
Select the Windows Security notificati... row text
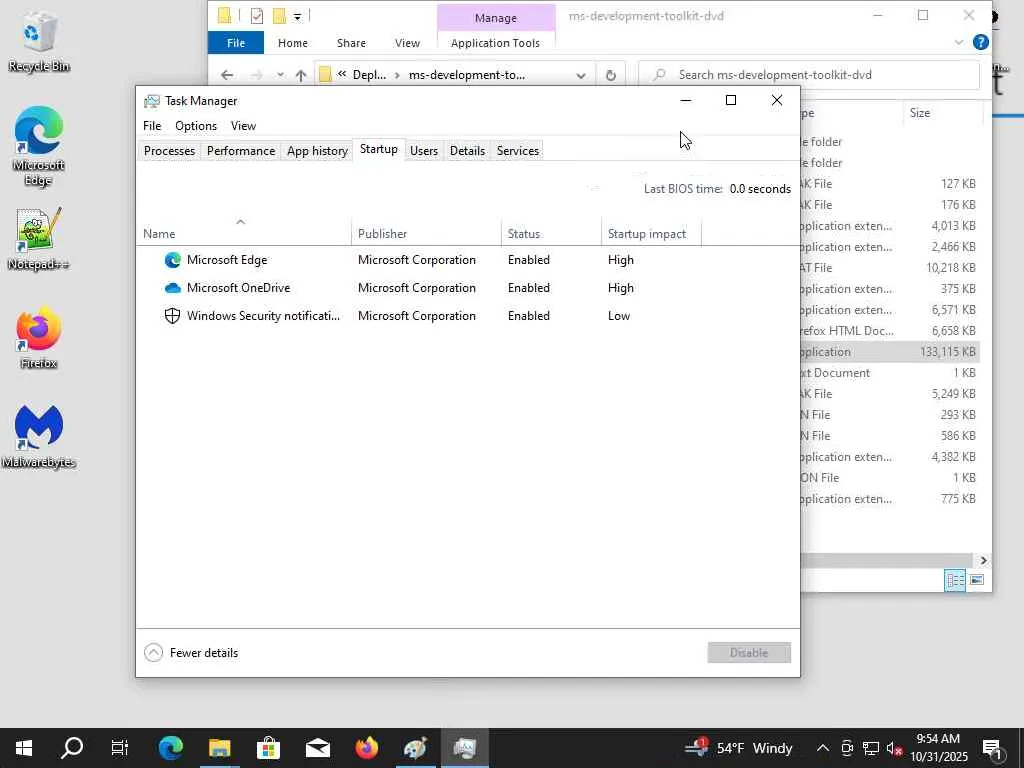click(263, 316)
